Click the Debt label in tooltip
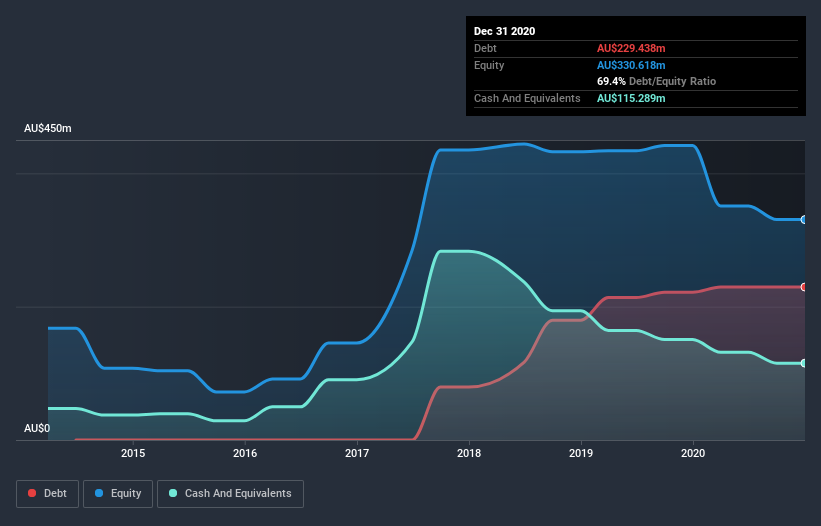 tap(485, 48)
